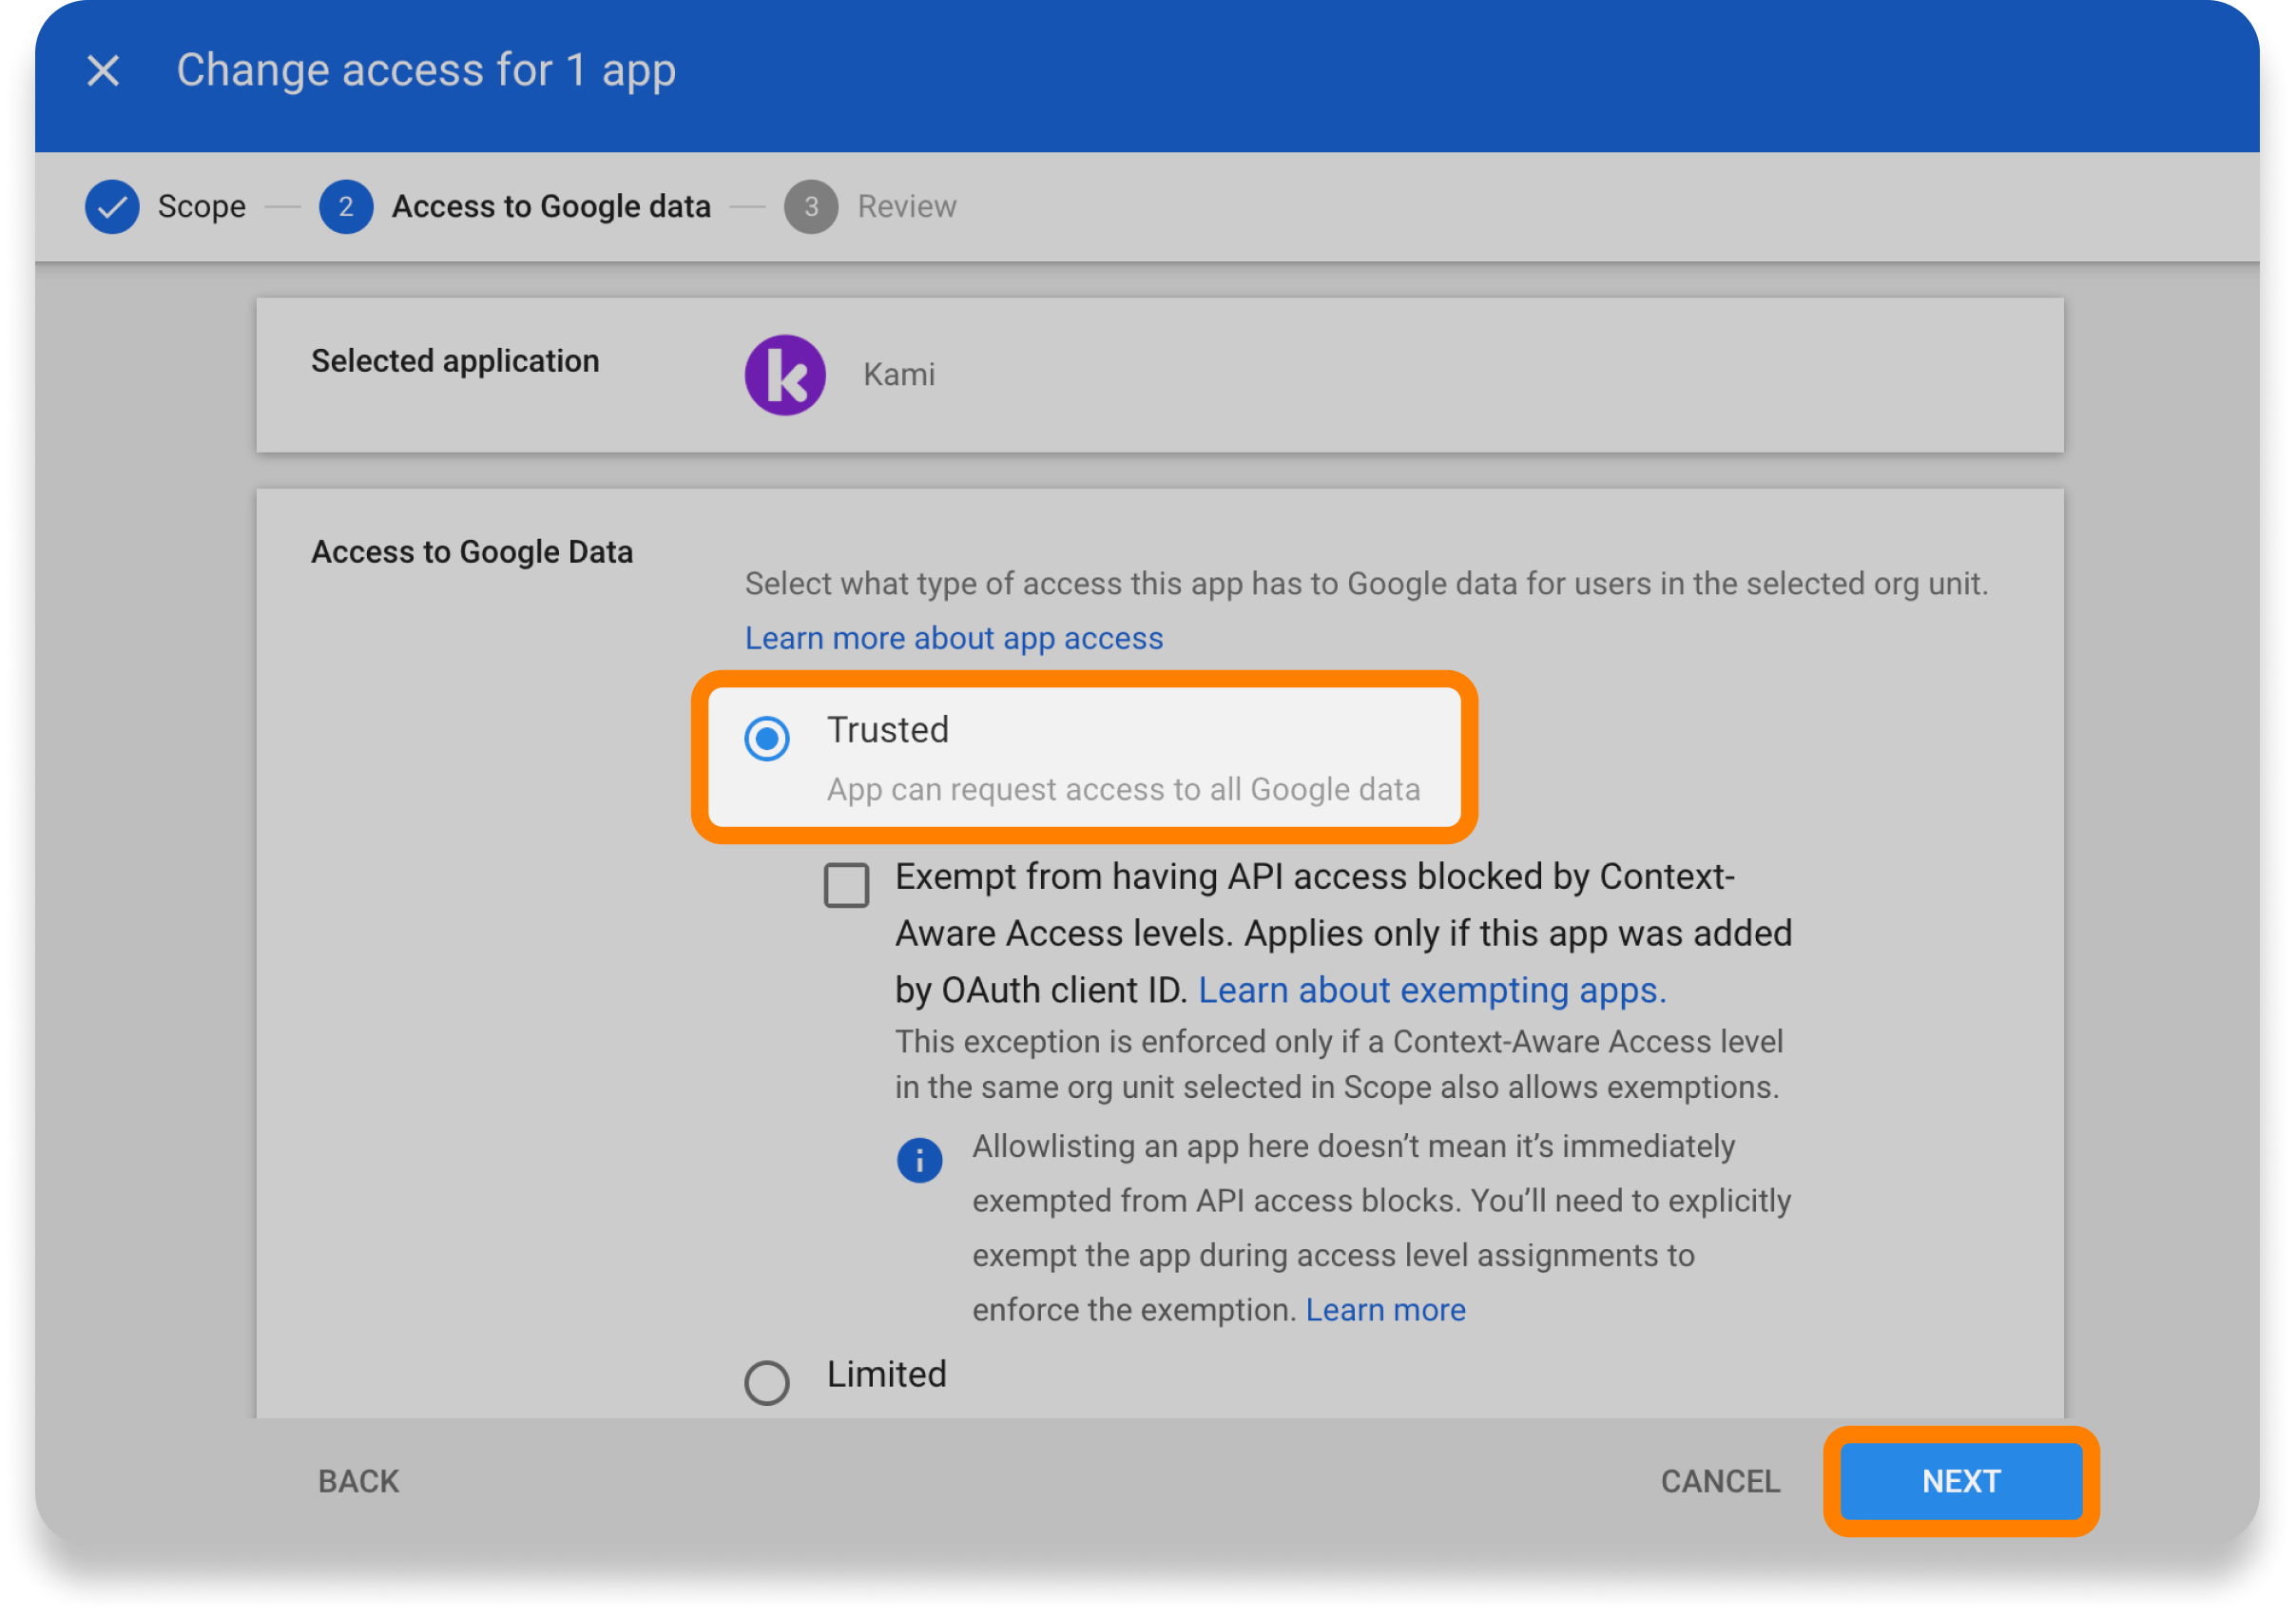Click the step 3 Review circle icon

(811, 207)
